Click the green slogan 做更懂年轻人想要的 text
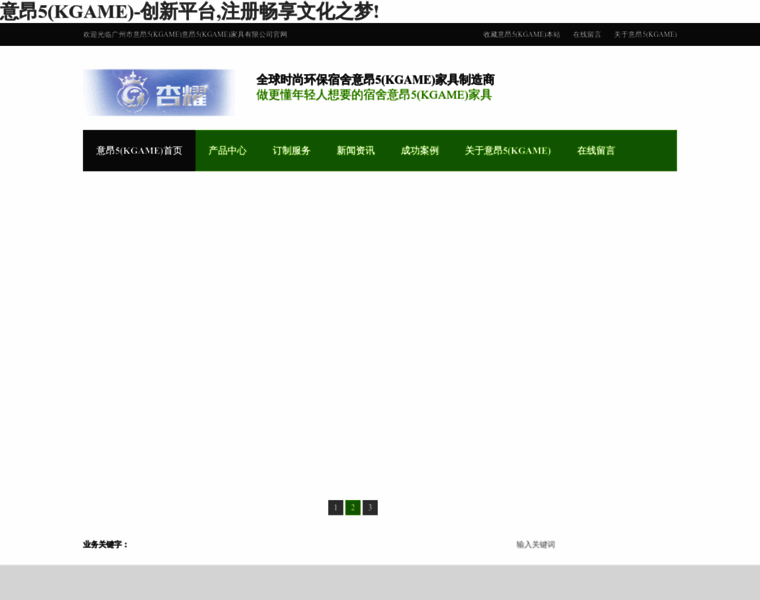 click(x=374, y=95)
